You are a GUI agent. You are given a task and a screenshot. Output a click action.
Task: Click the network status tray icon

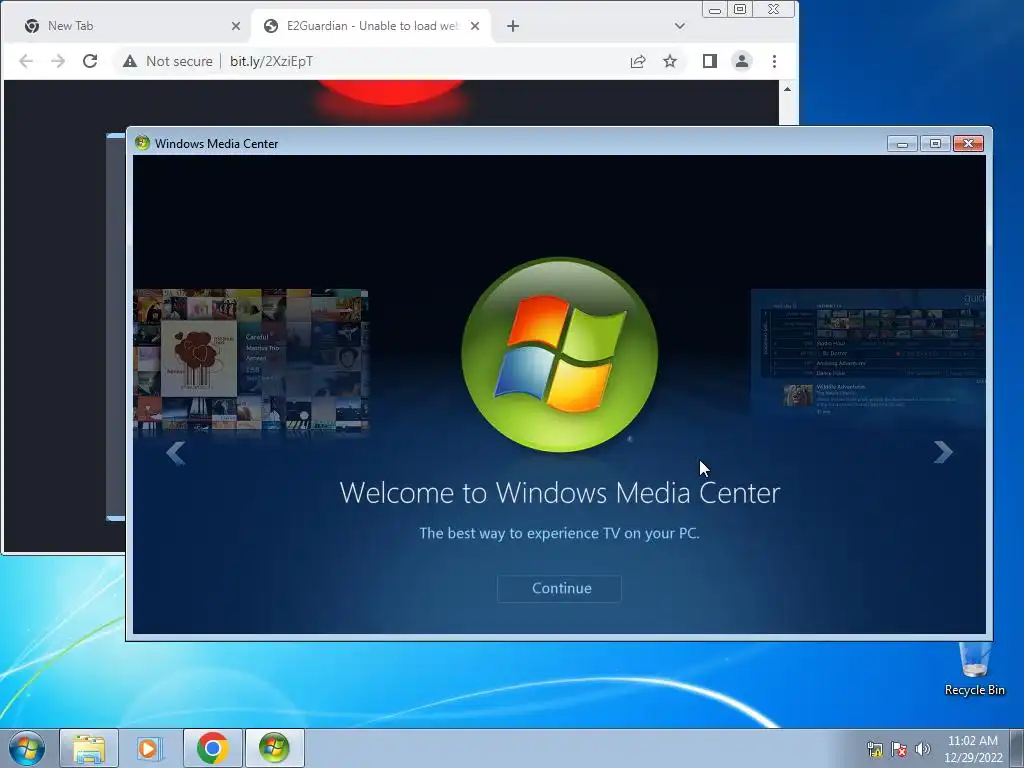[874, 750]
